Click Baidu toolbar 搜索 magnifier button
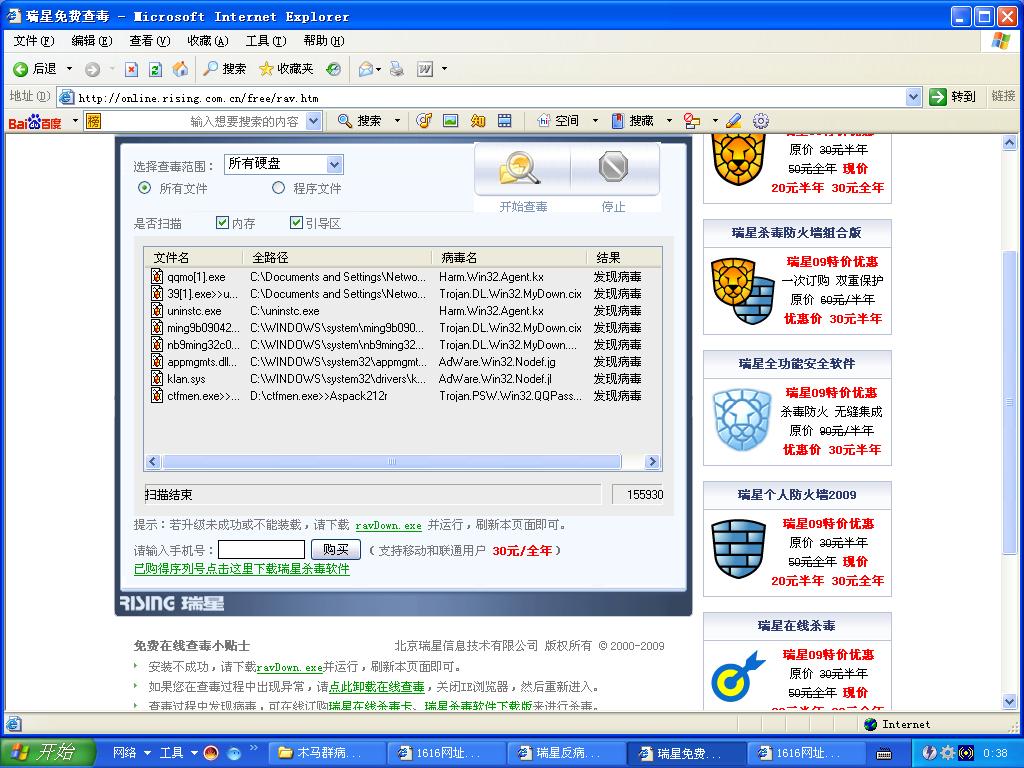 pos(359,121)
